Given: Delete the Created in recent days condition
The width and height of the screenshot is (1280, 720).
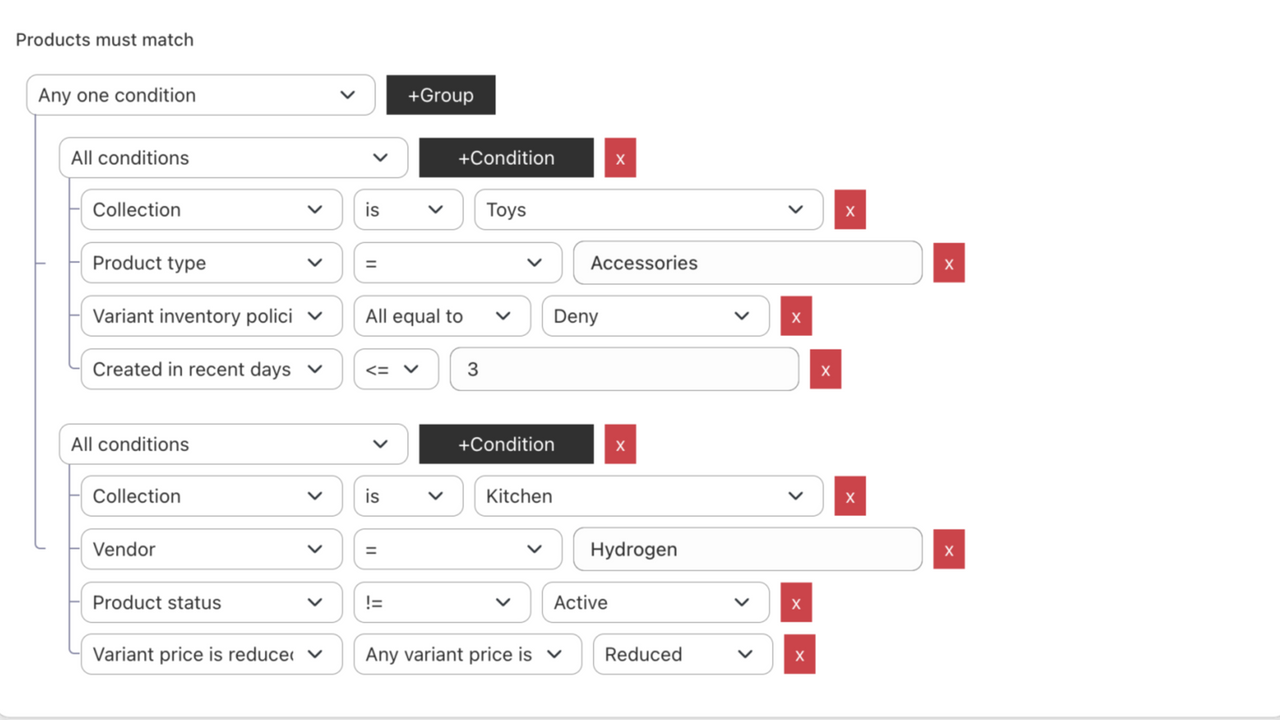Looking at the screenshot, I should point(825,368).
